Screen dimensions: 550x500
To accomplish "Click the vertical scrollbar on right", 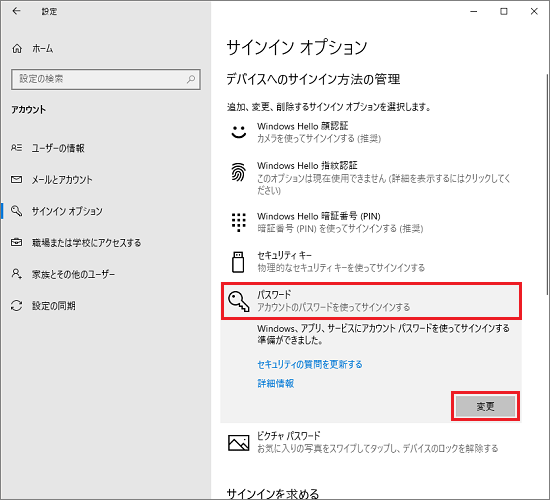I will pyautogui.click(x=548, y=184).
